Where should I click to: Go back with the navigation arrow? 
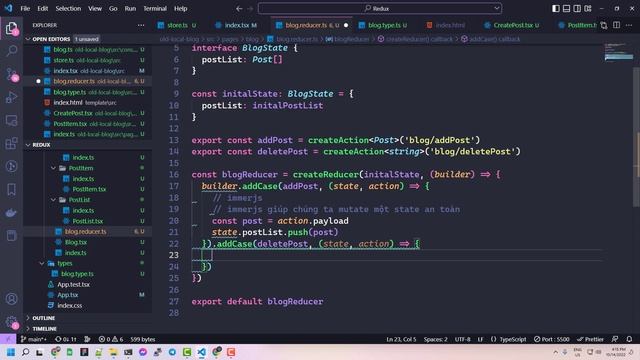(x=239, y=8)
